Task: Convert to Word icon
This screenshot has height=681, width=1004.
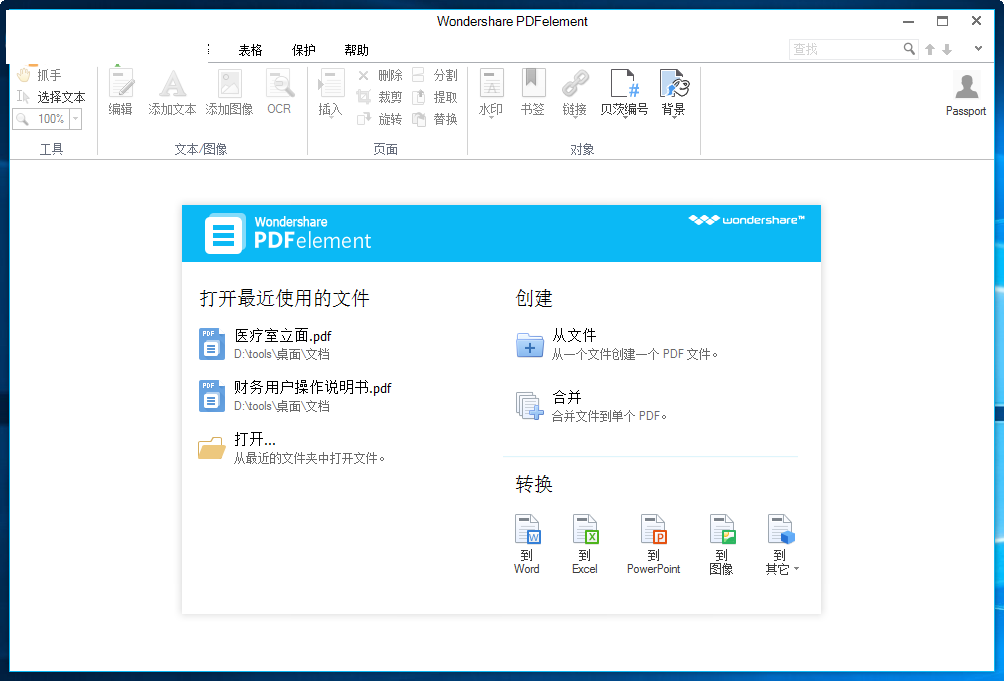Action: pyautogui.click(x=527, y=544)
